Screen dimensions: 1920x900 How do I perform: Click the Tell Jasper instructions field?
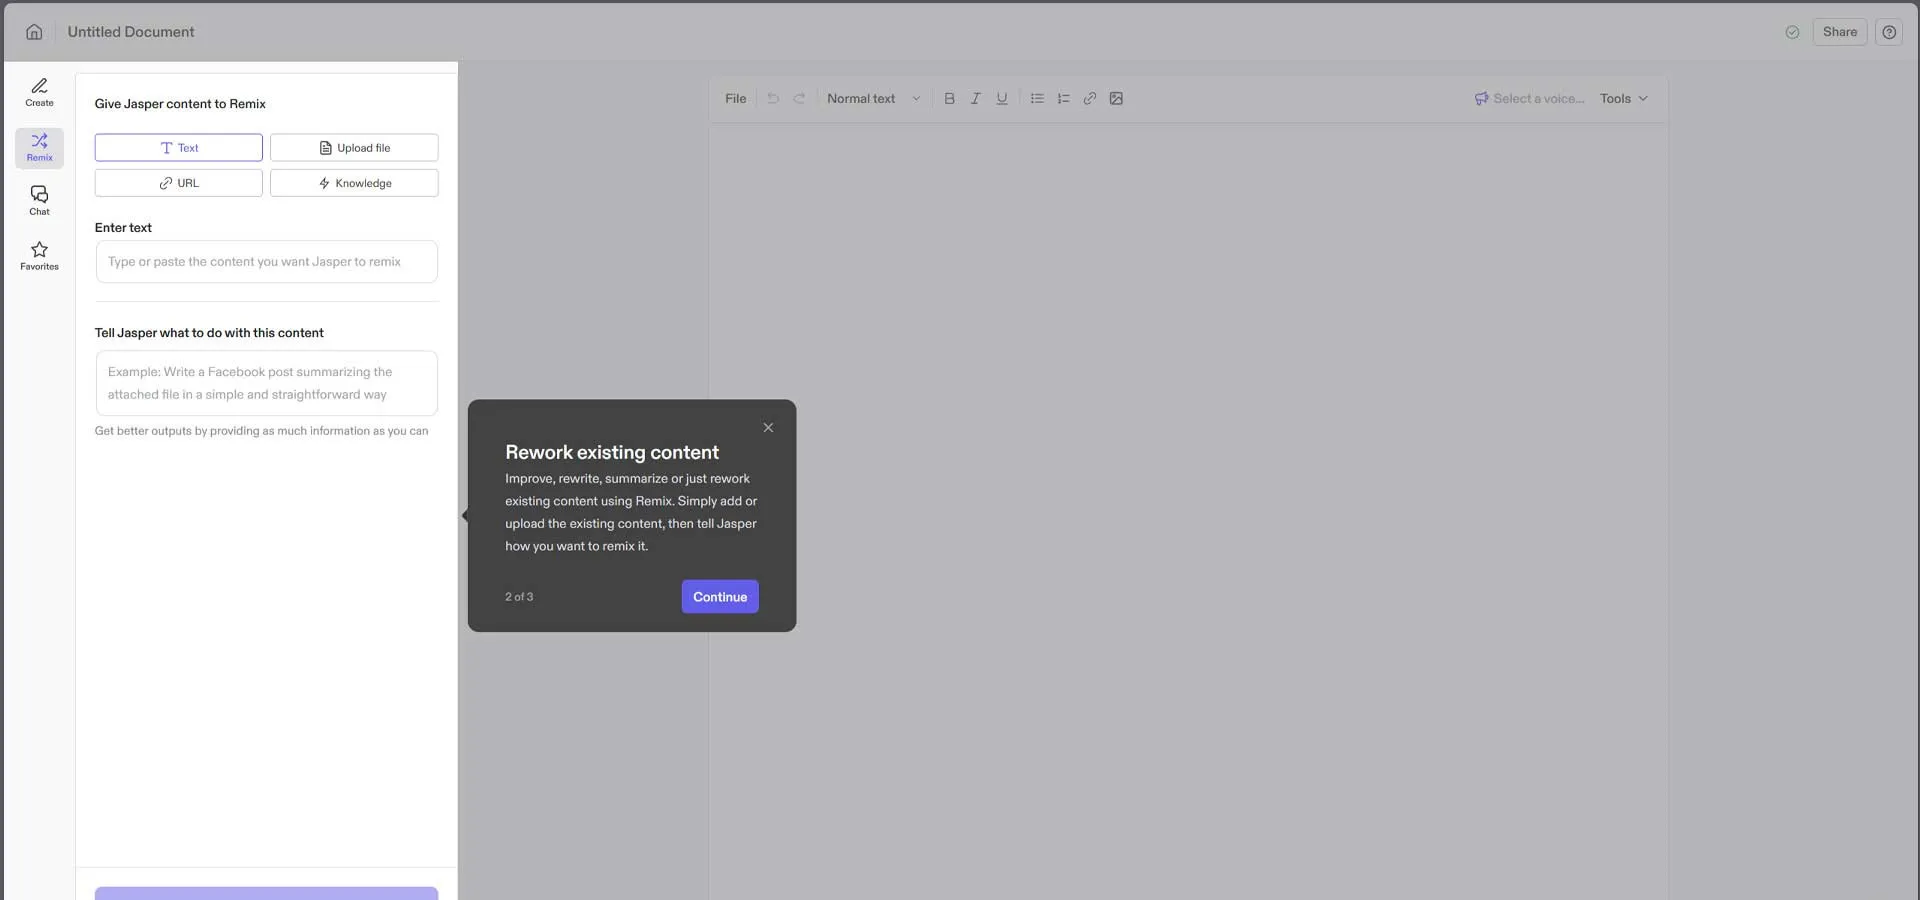tap(267, 383)
